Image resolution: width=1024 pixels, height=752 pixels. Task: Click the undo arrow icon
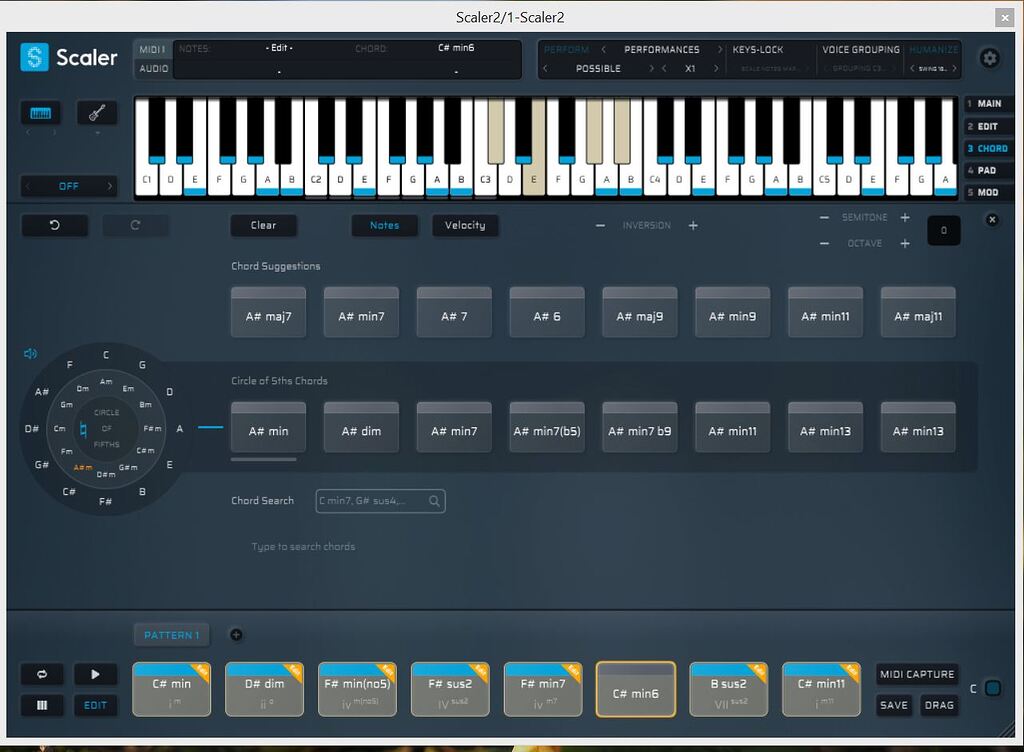(54, 225)
